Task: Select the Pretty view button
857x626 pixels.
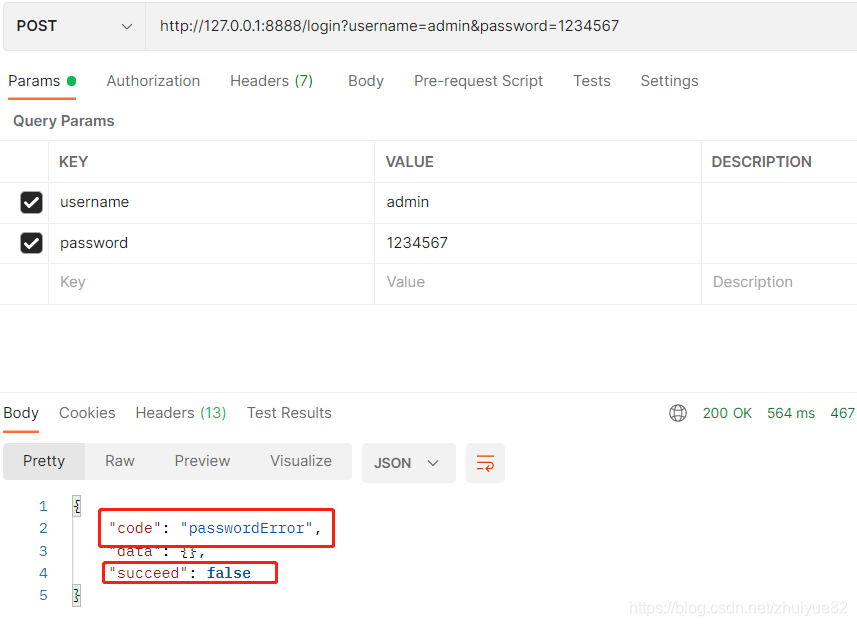Action: (x=44, y=461)
